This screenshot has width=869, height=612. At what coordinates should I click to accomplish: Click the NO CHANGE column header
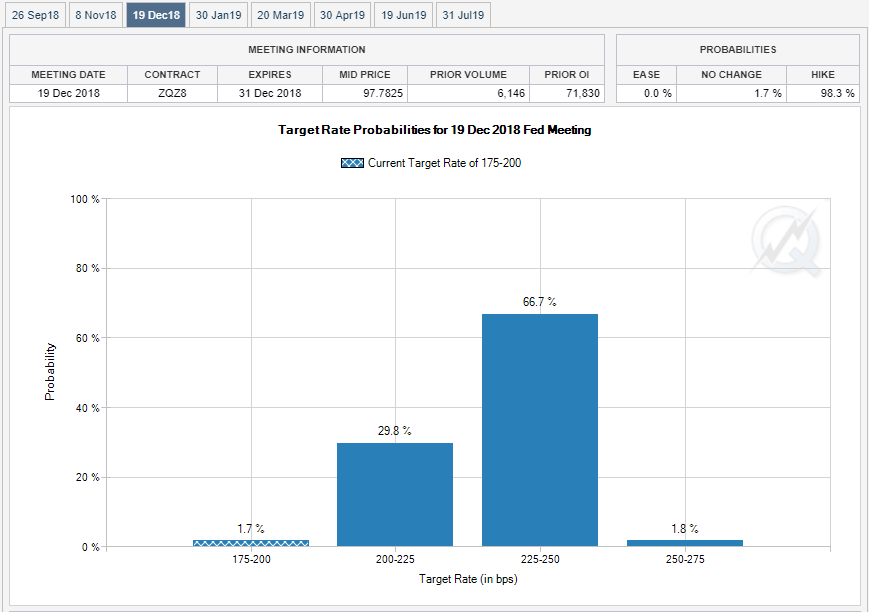pos(731,75)
